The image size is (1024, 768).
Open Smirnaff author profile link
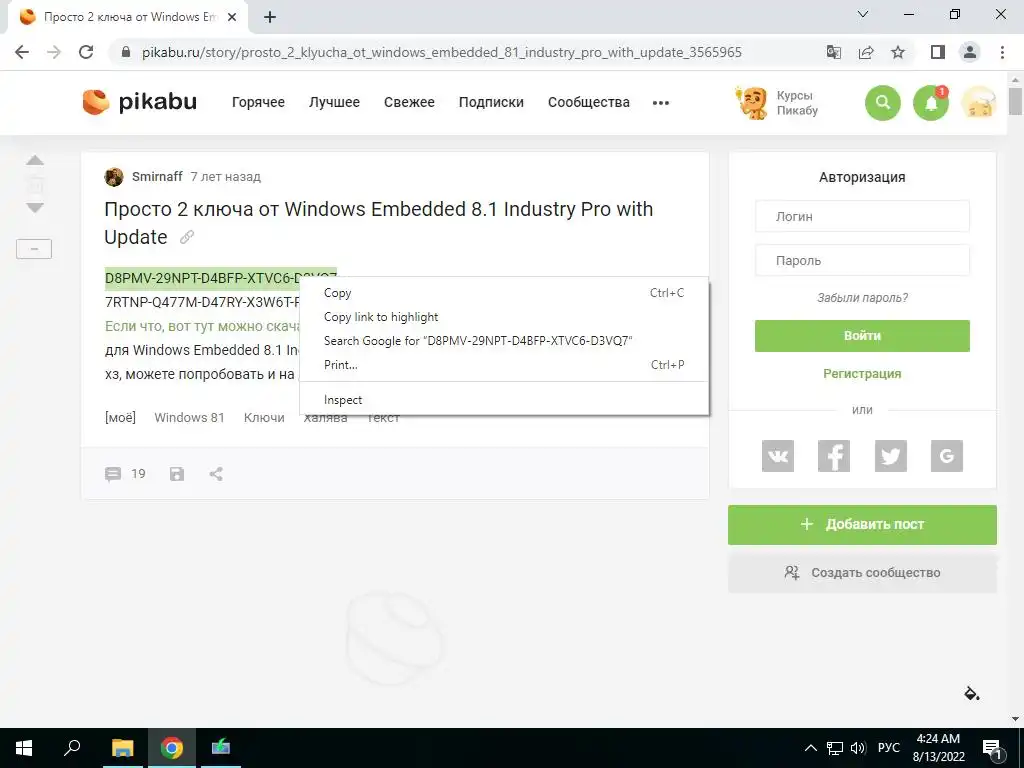[x=157, y=176]
